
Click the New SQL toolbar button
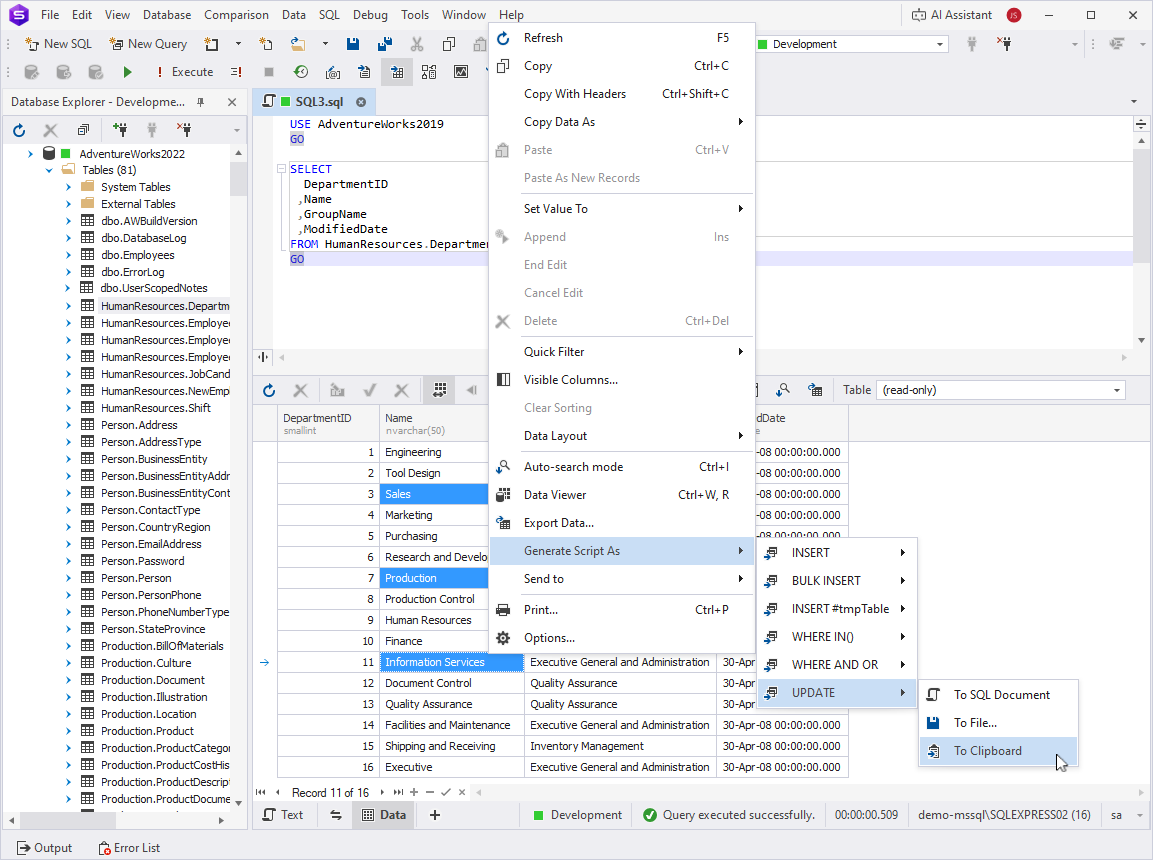point(58,44)
